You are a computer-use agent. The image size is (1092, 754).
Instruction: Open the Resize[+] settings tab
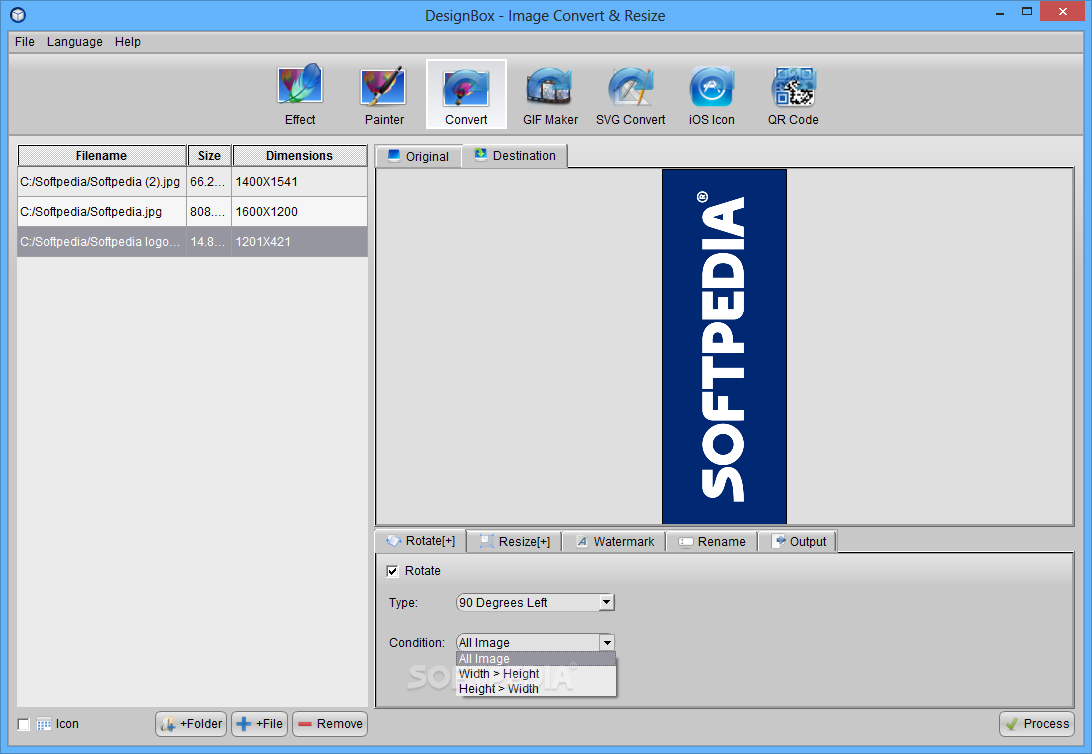515,542
